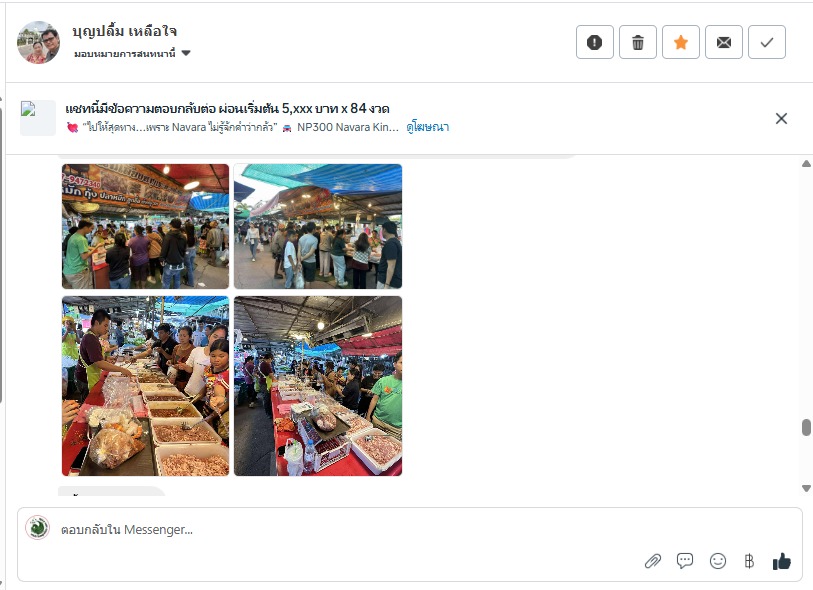Delete conversation using trash icon
Viewport: 813px width, 590px height.
pos(638,42)
